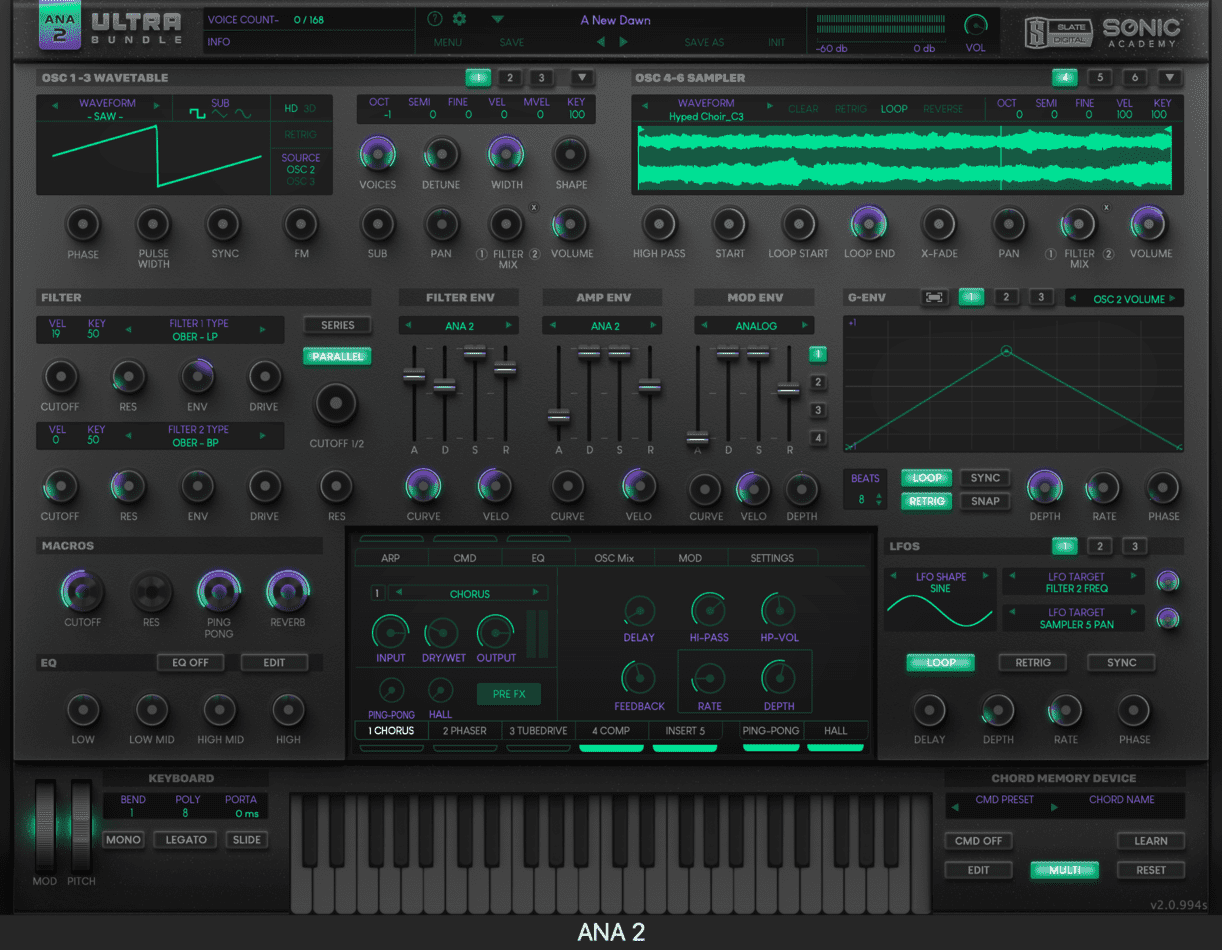Screen dimensions: 1222x950
Task: Click the chorus FEEDBACK knob
Action: (639, 678)
